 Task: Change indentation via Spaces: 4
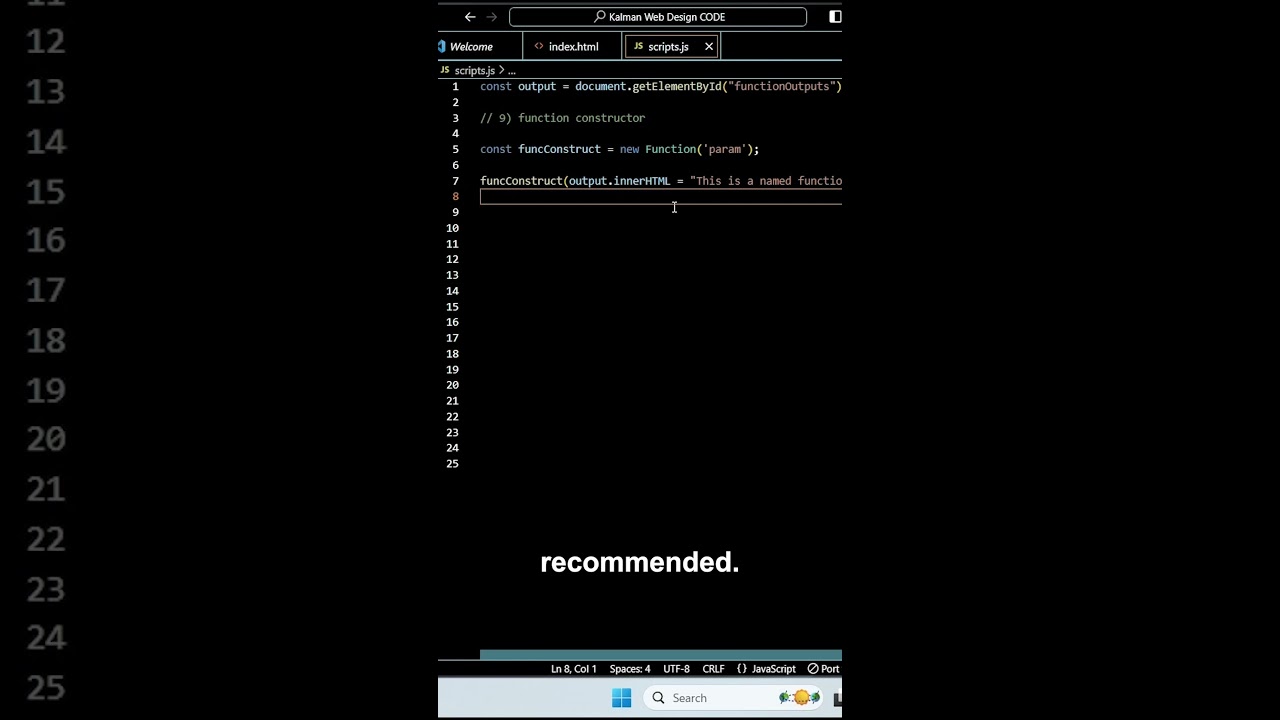(x=630, y=669)
